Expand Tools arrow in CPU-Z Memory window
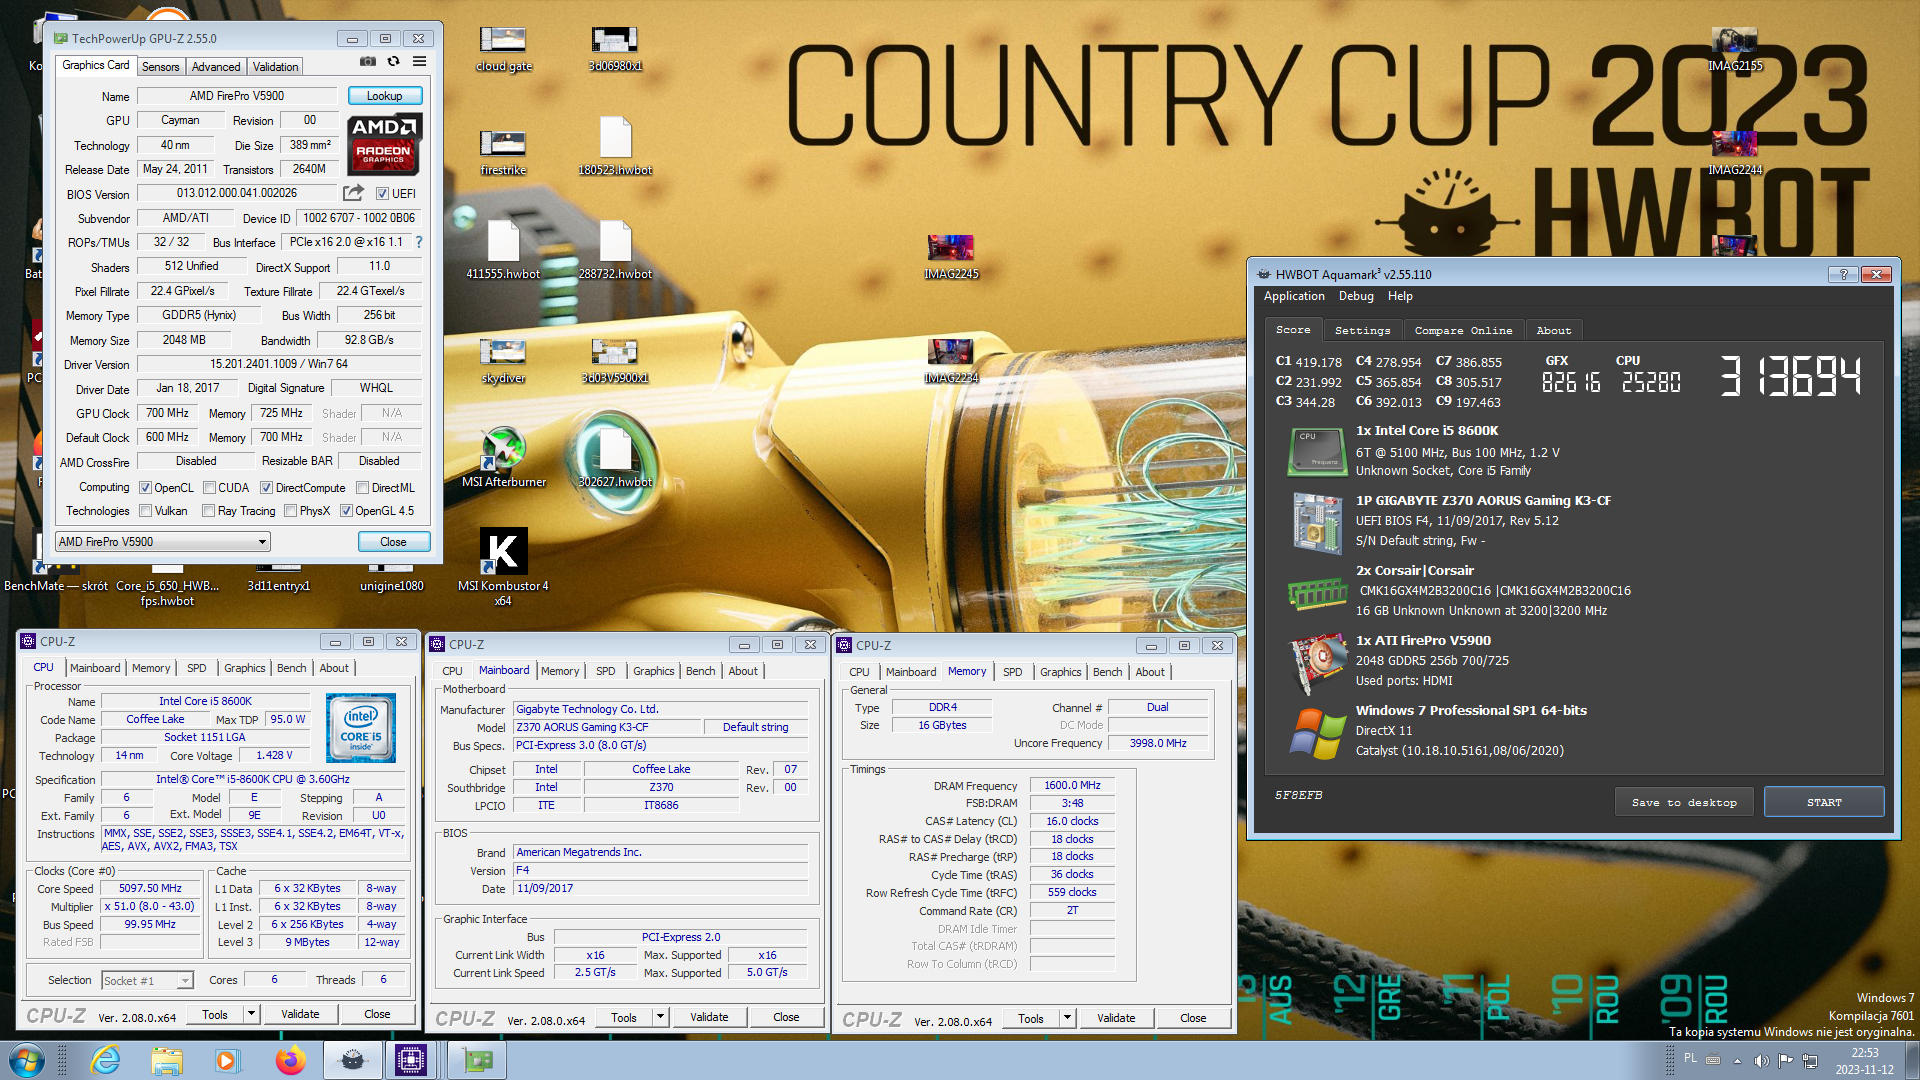The image size is (1920, 1080). click(x=1067, y=1018)
